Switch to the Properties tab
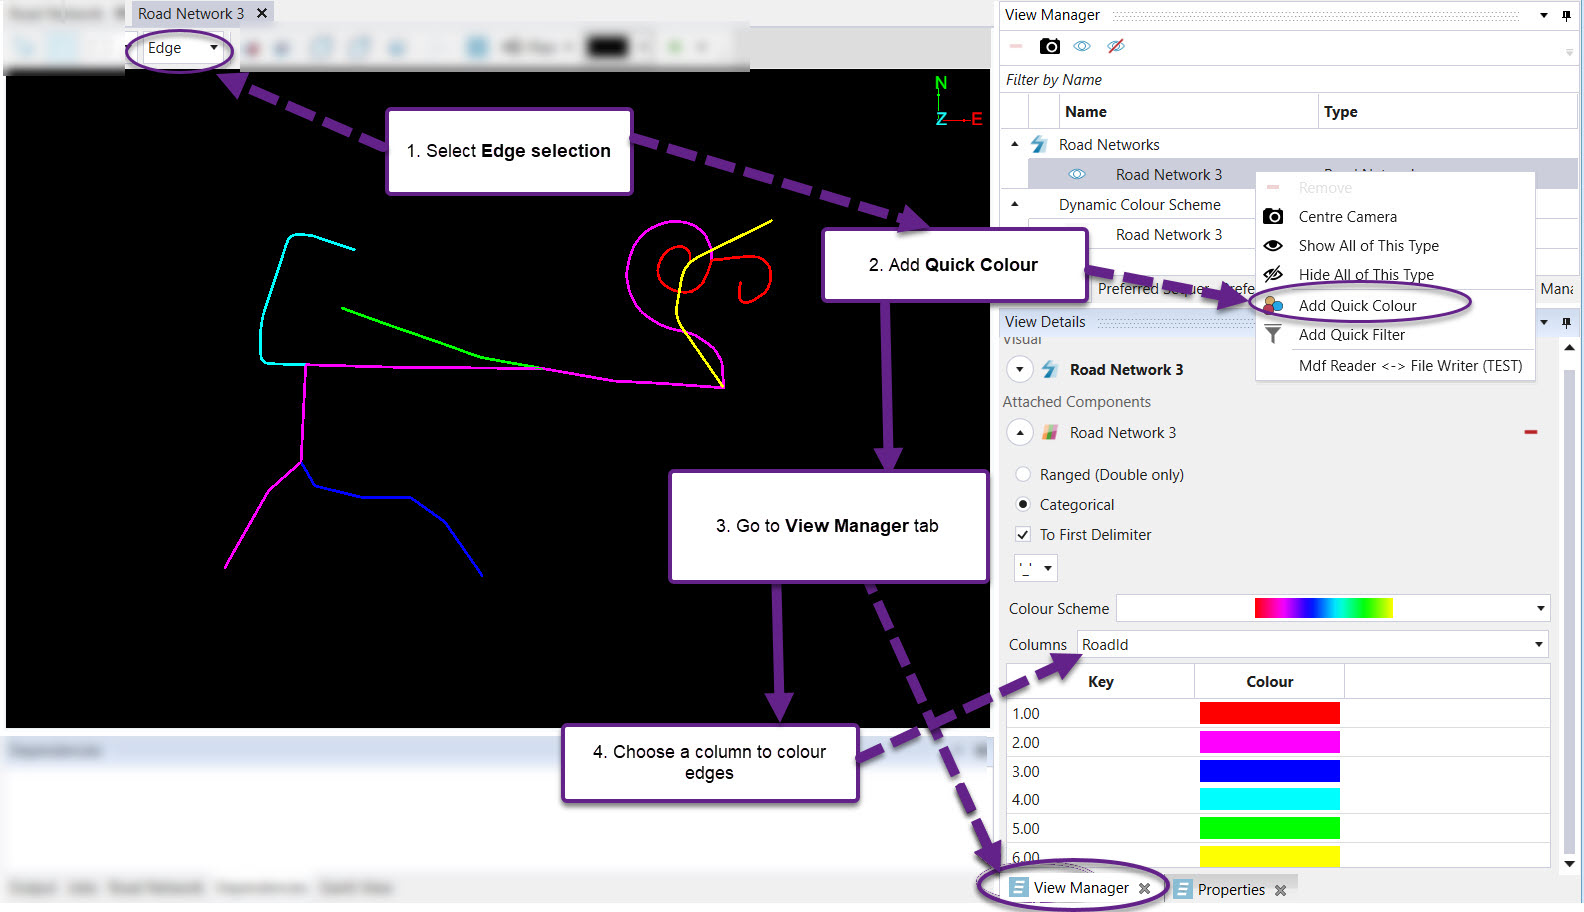The width and height of the screenshot is (1584, 912). pos(1230,890)
